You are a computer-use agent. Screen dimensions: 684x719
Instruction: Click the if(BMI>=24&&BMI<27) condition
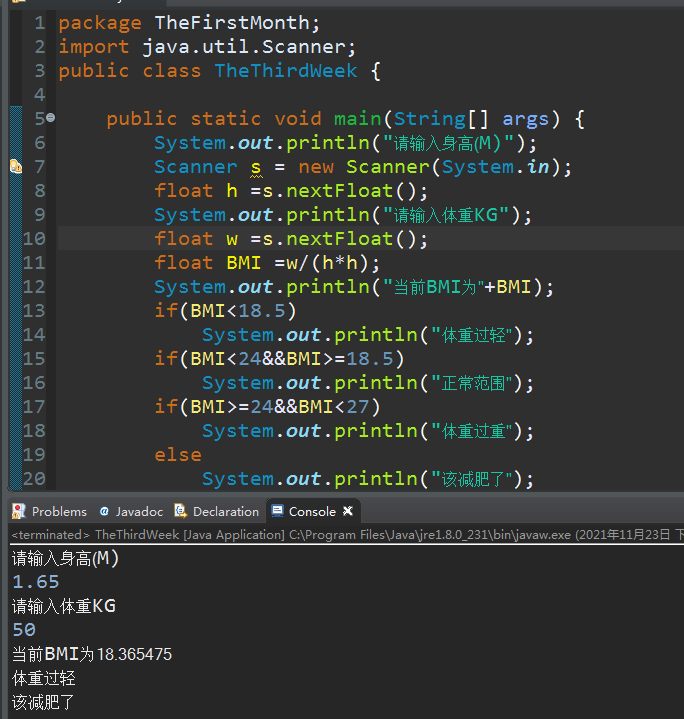pyautogui.click(x=267, y=407)
